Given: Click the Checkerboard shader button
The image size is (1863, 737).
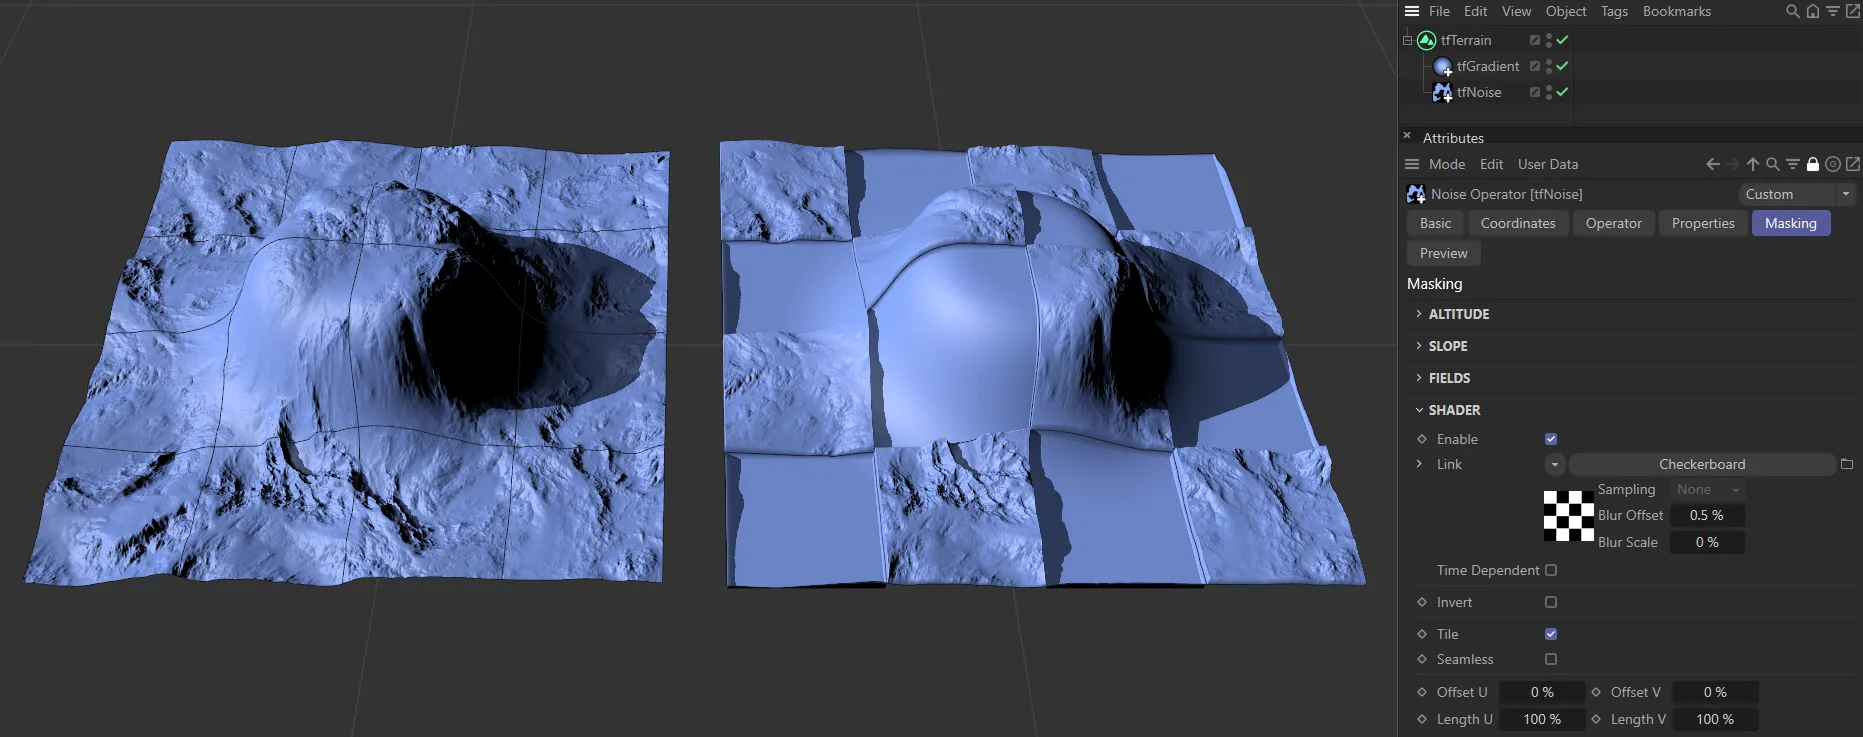Looking at the screenshot, I should click(1702, 464).
